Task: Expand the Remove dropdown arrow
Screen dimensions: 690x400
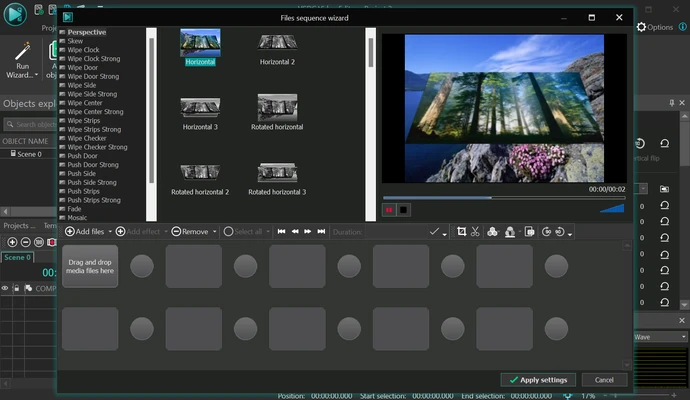Action: [x=215, y=231]
